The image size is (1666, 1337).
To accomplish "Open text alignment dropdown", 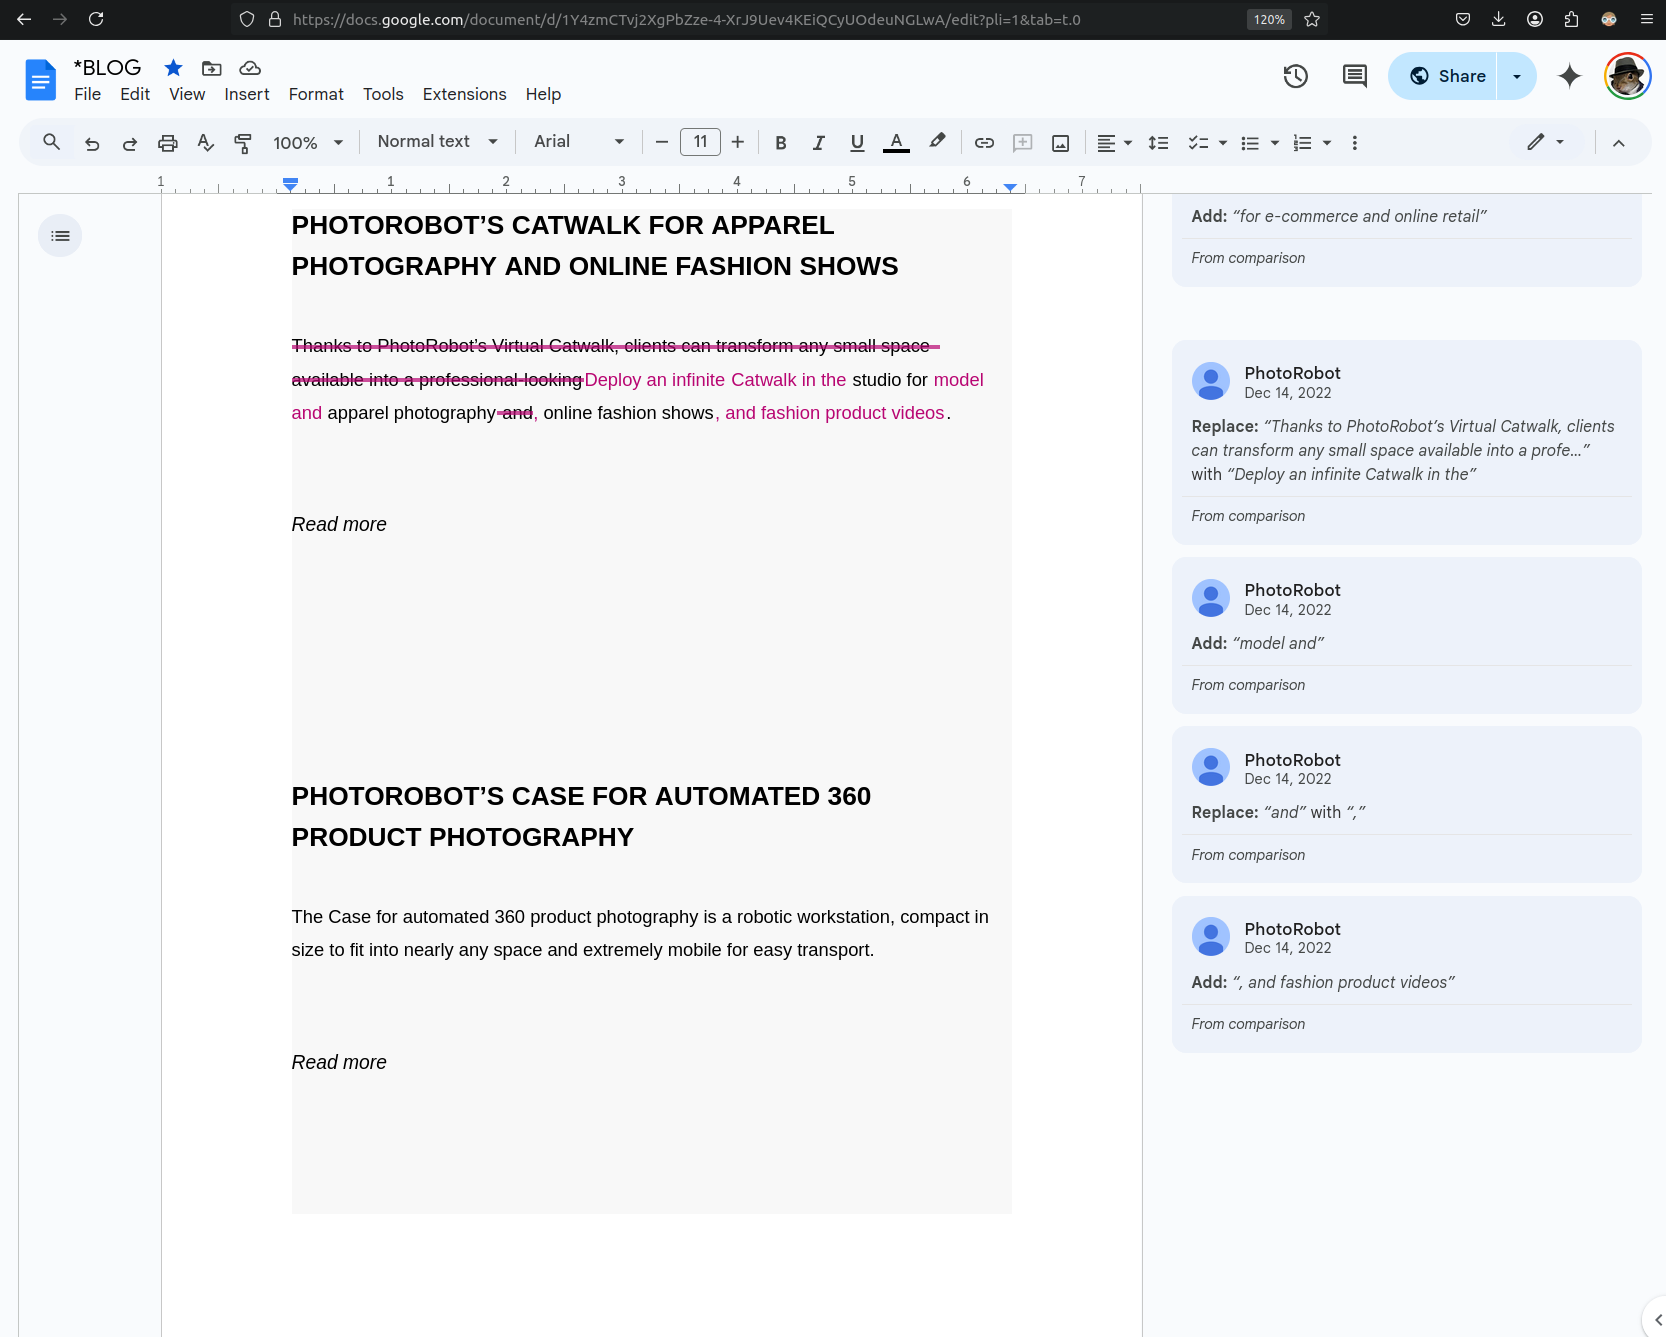I will point(1114,143).
